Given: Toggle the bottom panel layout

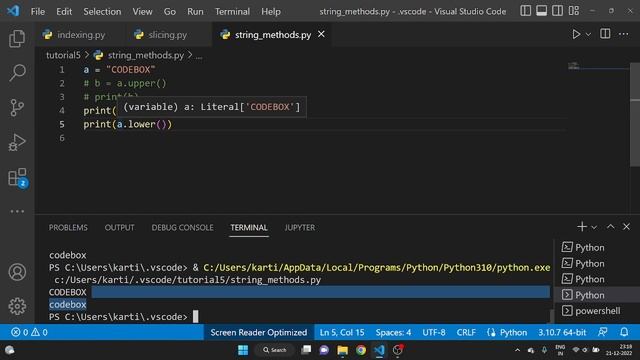Looking at the screenshot, I should coord(542,11).
